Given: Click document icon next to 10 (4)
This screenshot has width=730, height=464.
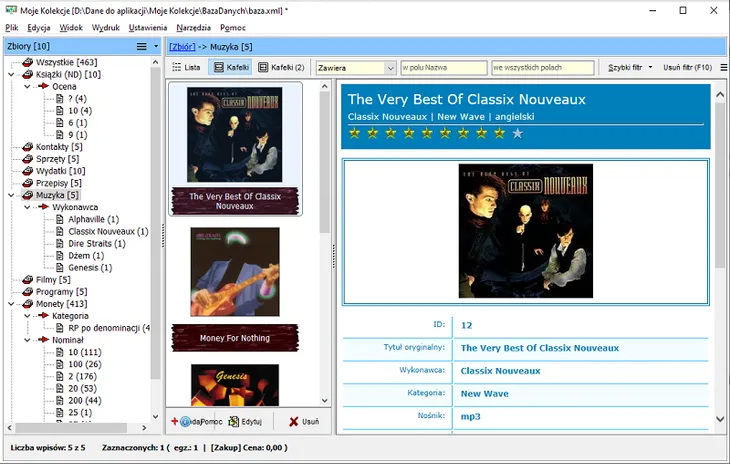Looking at the screenshot, I should (x=60, y=110).
